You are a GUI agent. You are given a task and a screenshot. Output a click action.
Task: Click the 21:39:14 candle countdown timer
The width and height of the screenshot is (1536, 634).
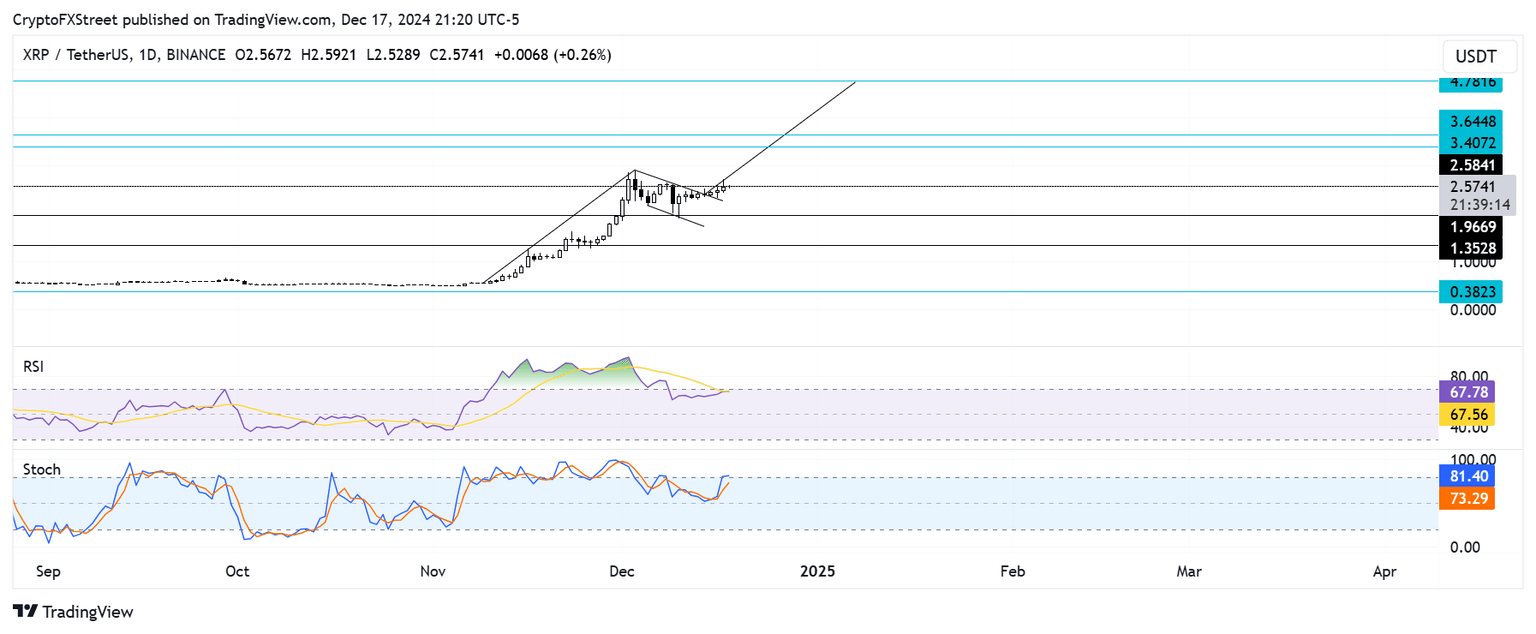pos(1478,204)
